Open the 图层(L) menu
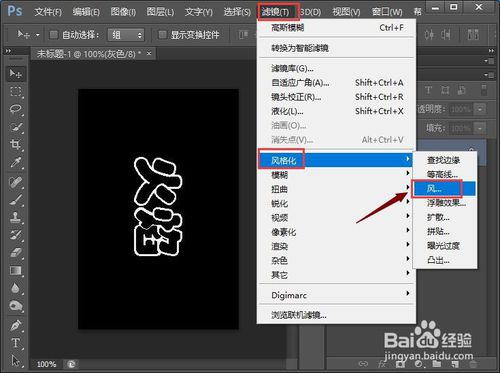Viewport: 500px width, 373px height. click(160, 12)
